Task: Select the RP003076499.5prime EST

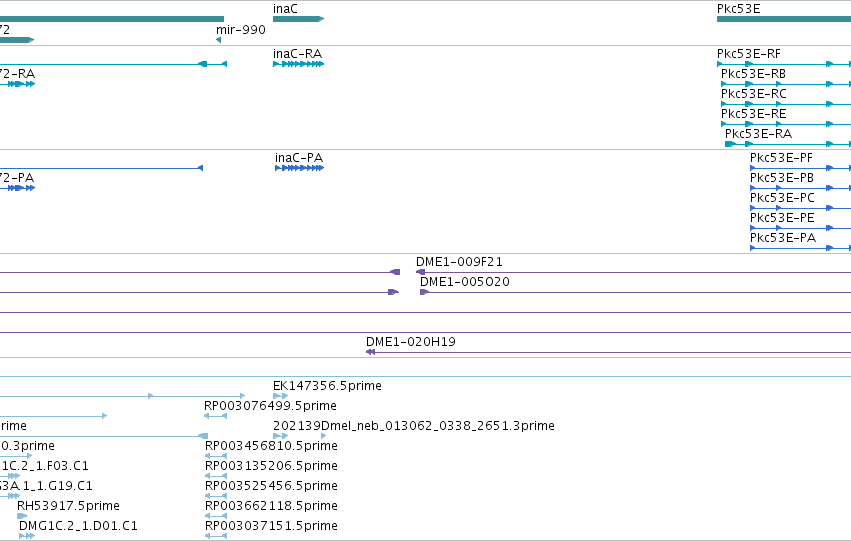Action: point(215,416)
